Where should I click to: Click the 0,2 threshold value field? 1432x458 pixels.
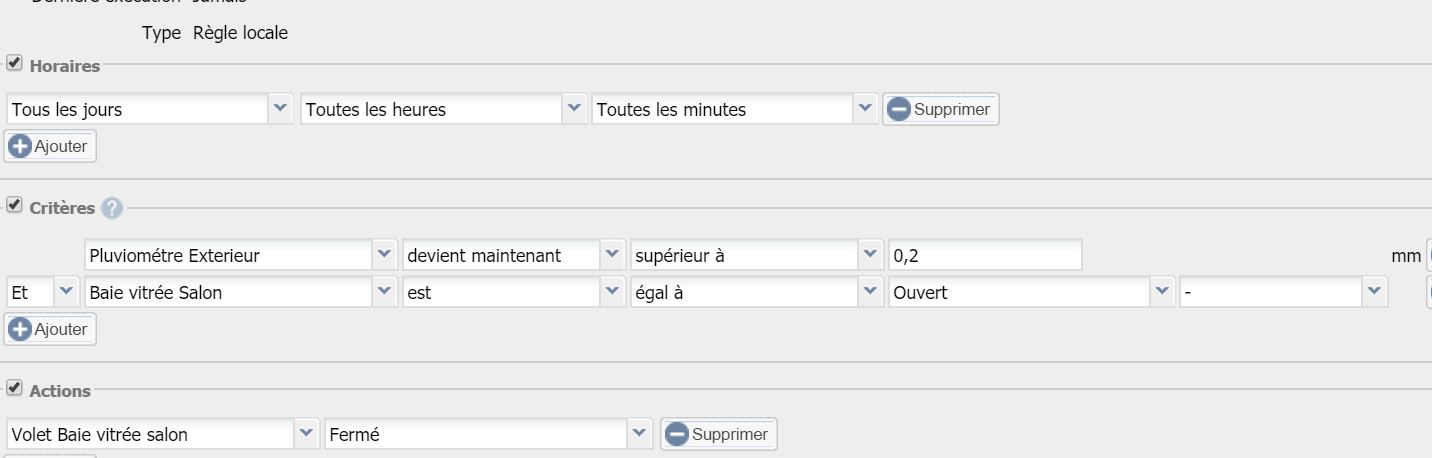point(985,255)
